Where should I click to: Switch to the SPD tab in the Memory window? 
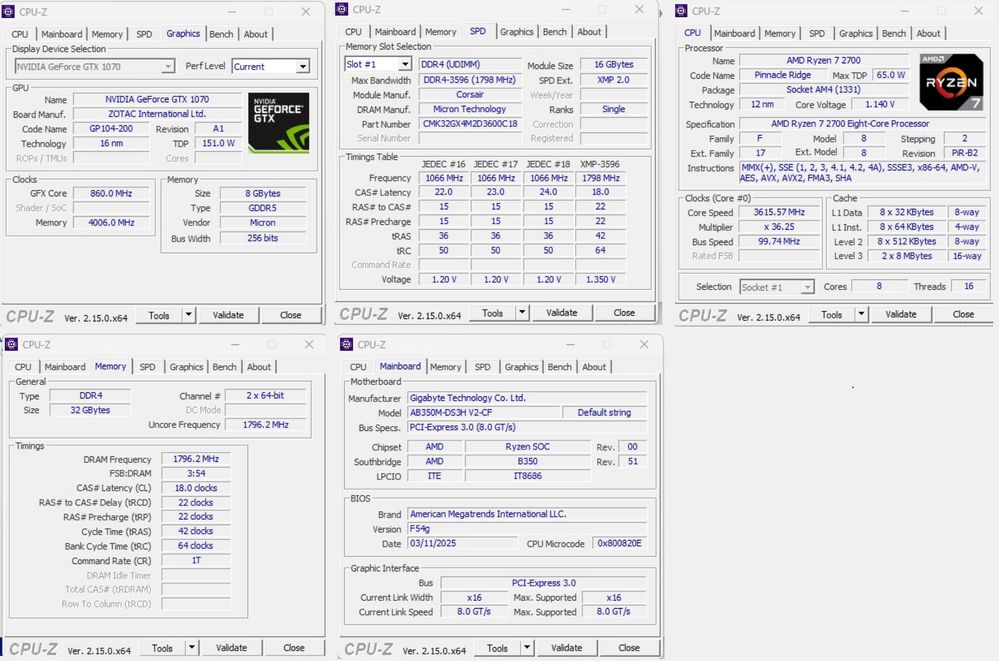coord(147,367)
